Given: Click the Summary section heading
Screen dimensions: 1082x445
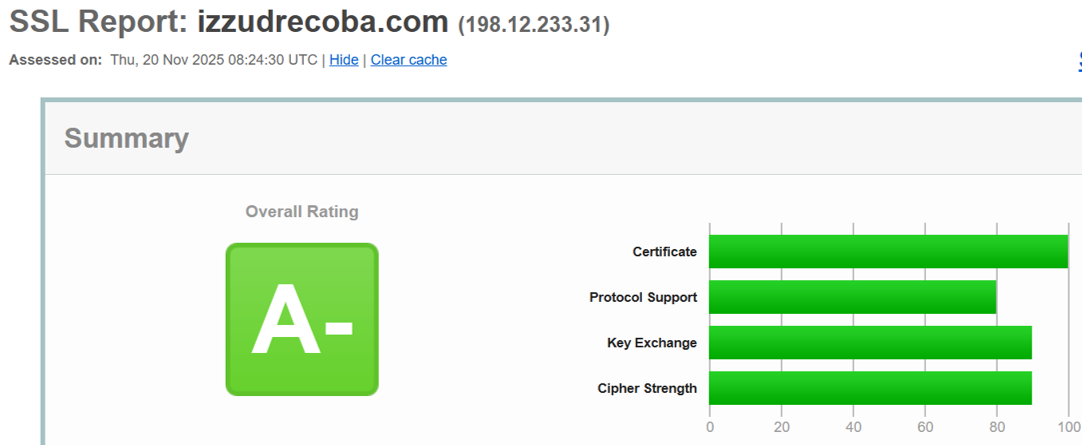Looking at the screenshot, I should pos(126,138).
